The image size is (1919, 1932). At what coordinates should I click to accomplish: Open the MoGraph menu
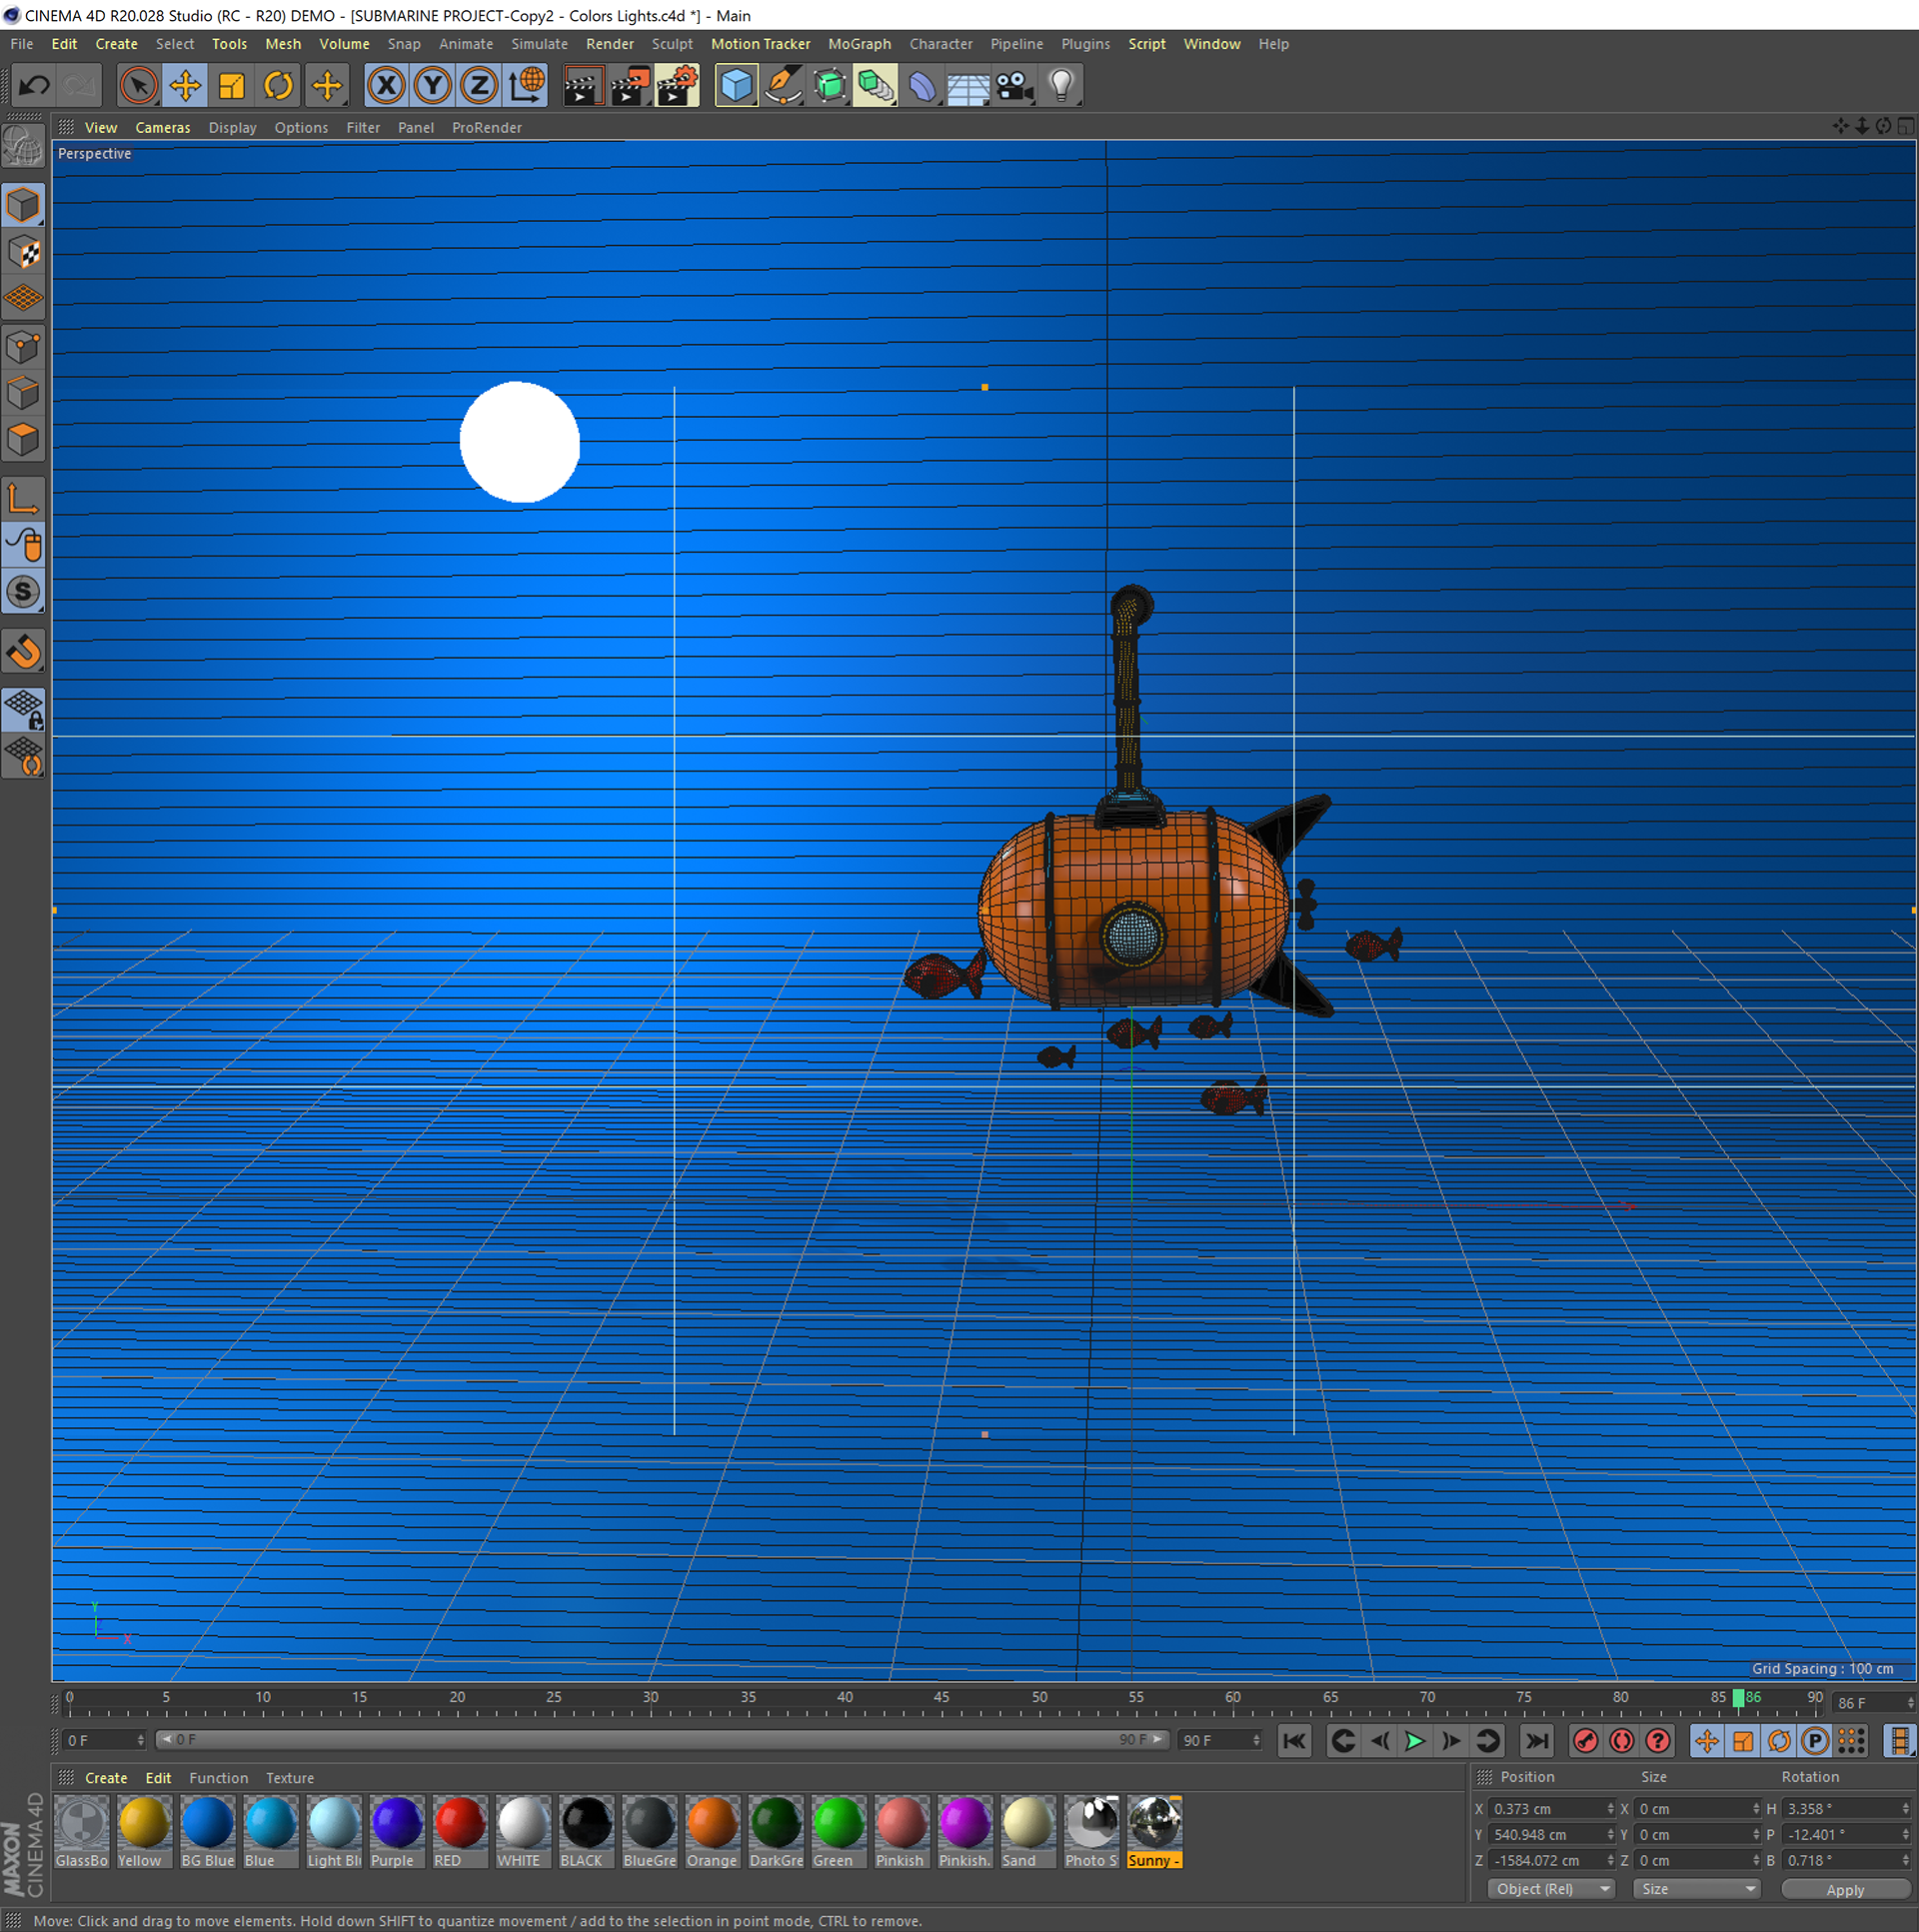859,44
